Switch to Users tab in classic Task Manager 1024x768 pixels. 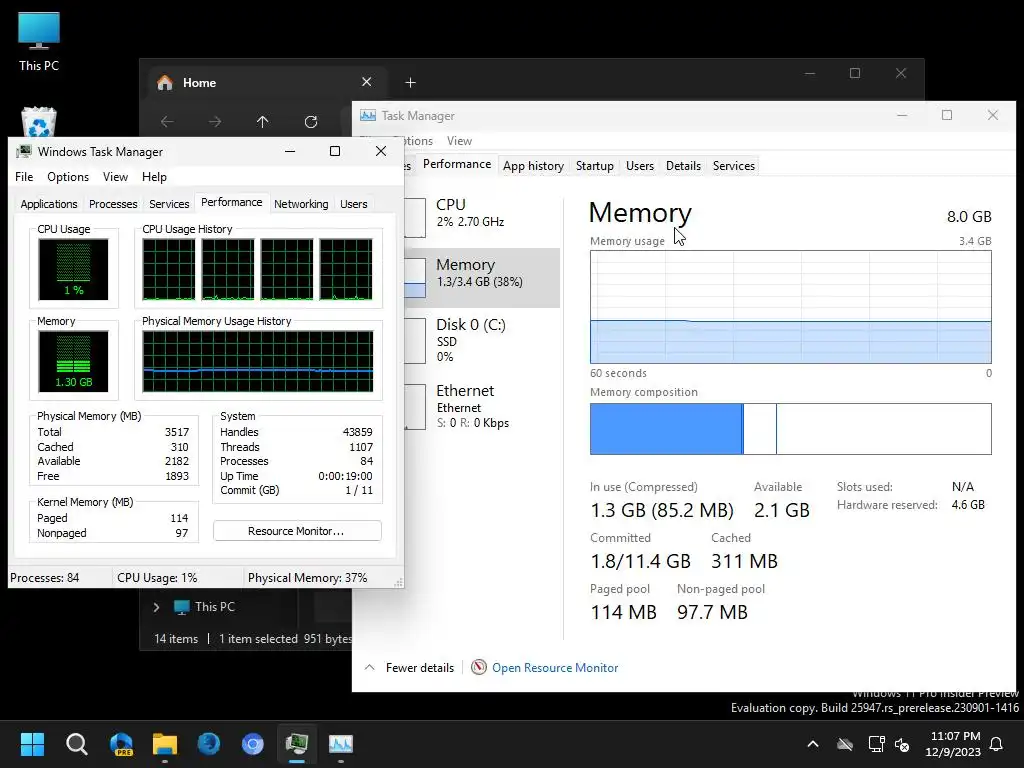(353, 204)
